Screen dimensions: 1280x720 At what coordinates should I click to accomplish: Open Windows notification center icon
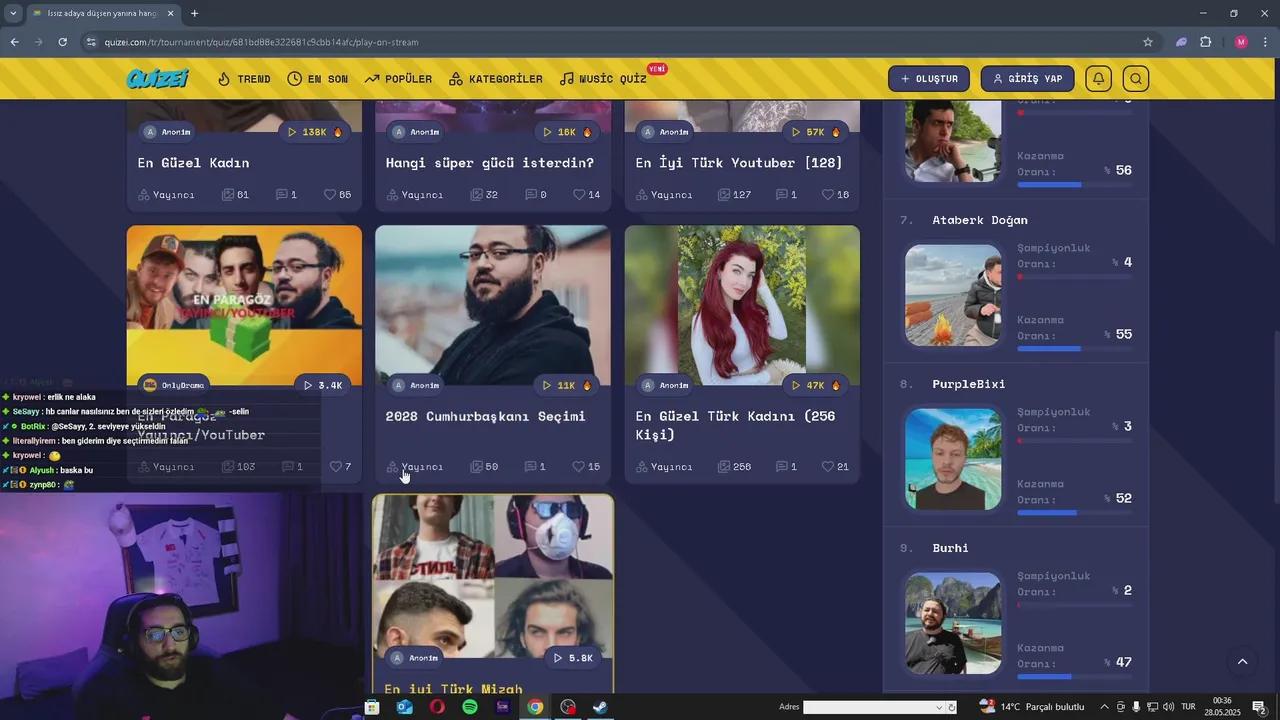tap(1259, 707)
